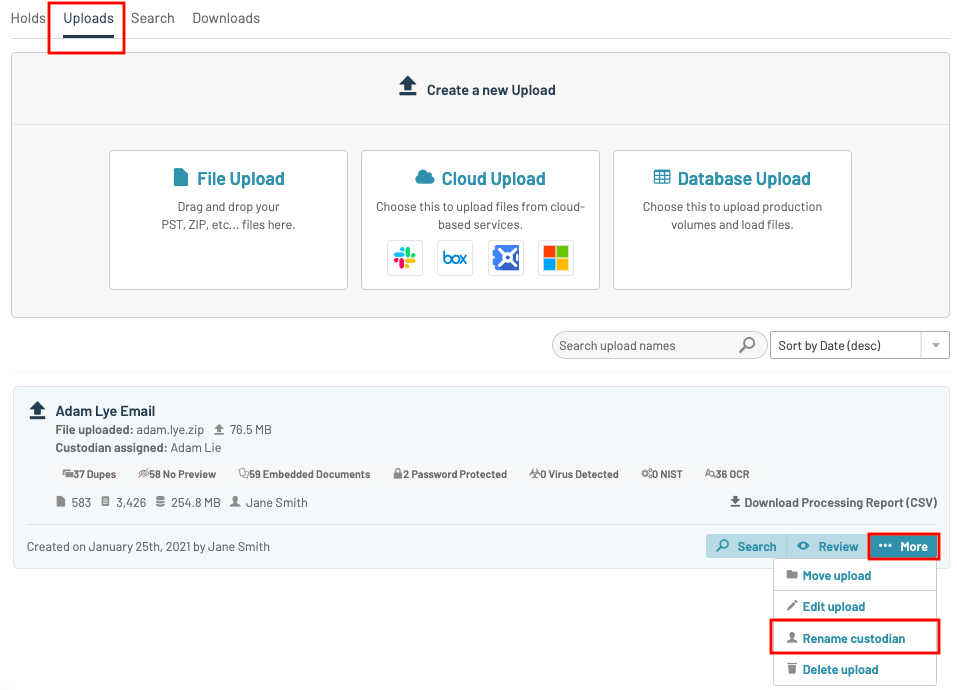The height and width of the screenshot is (690, 957).
Task: Click the 254.8 MB storage icon
Action: [x=161, y=501]
